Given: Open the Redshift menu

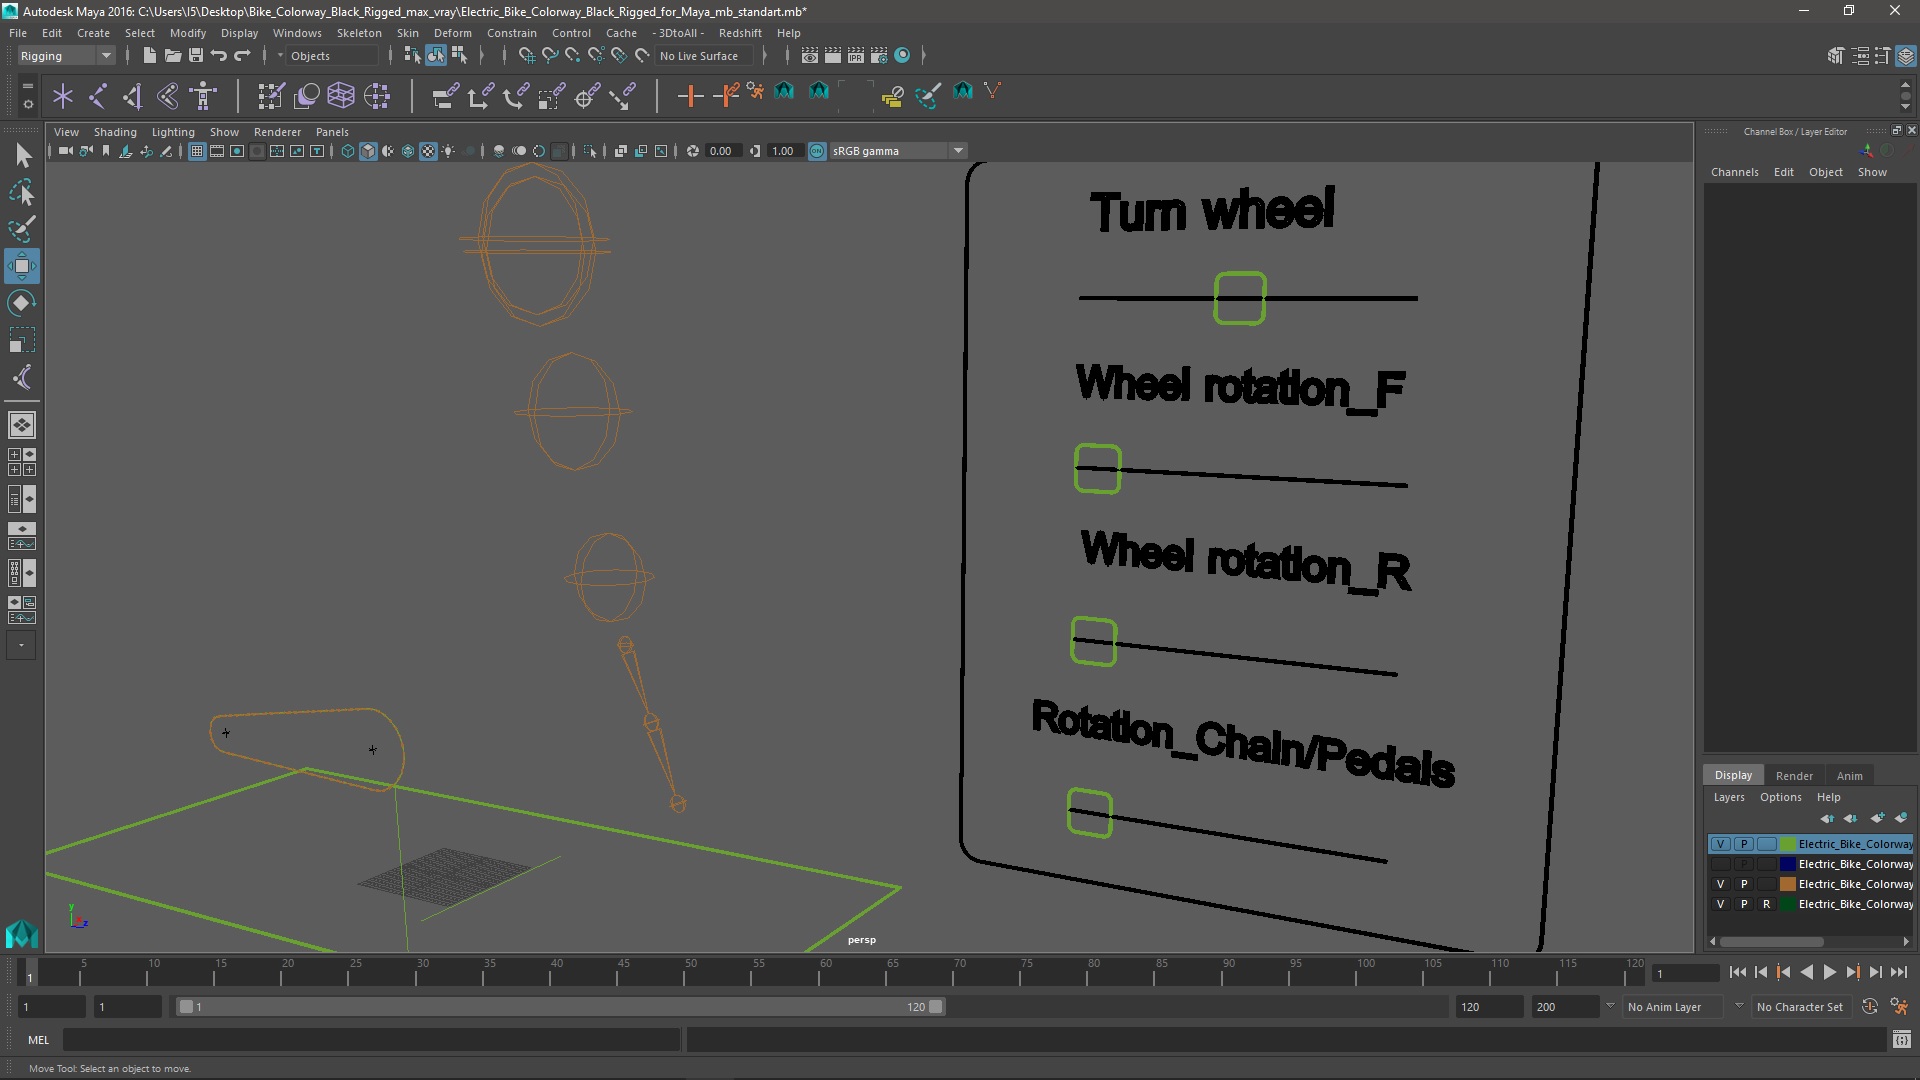Looking at the screenshot, I should point(740,33).
